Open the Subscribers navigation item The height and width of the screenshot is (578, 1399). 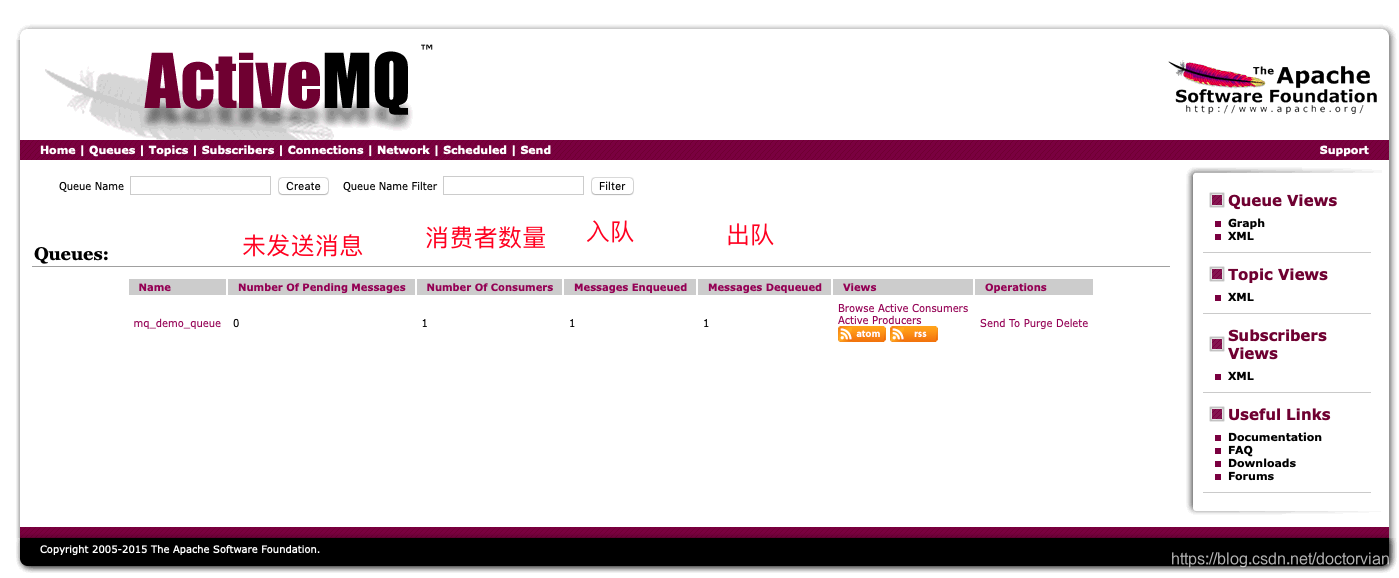click(238, 150)
